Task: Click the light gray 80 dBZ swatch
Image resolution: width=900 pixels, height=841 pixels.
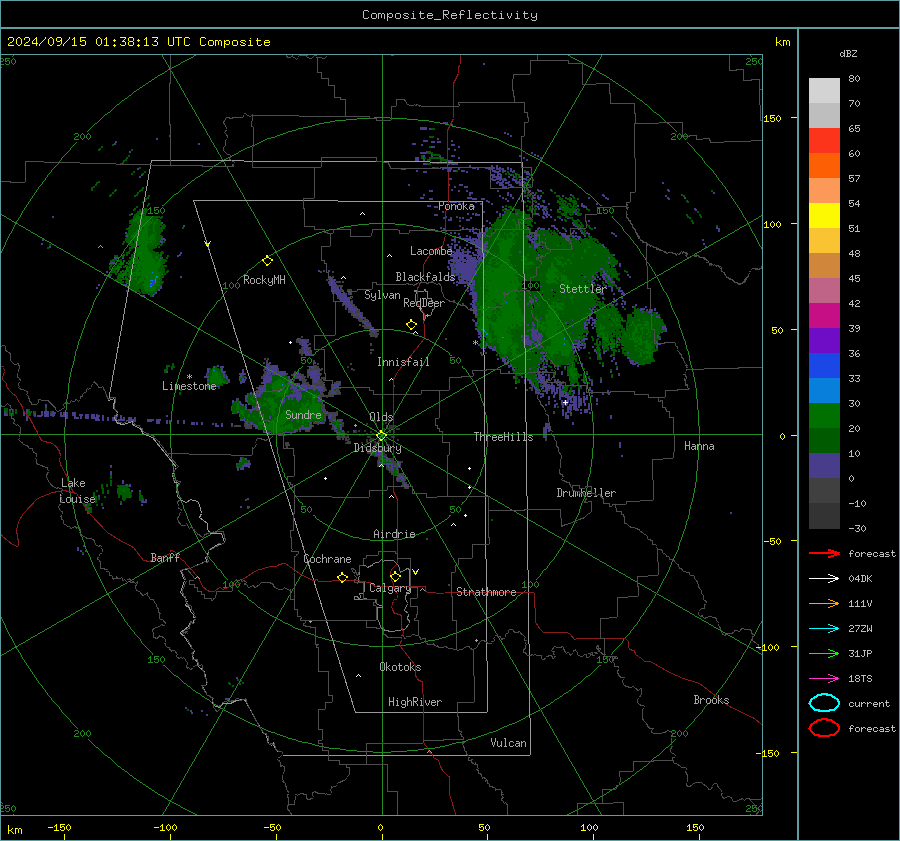Action: pos(824,90)
